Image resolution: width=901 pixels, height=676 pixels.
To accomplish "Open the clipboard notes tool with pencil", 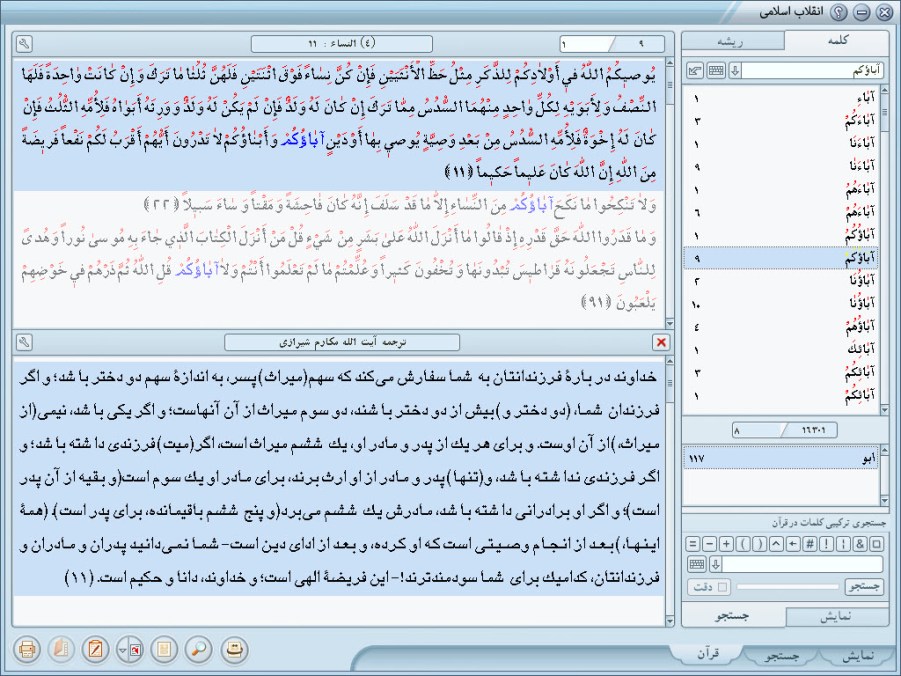I will (95, 650).
